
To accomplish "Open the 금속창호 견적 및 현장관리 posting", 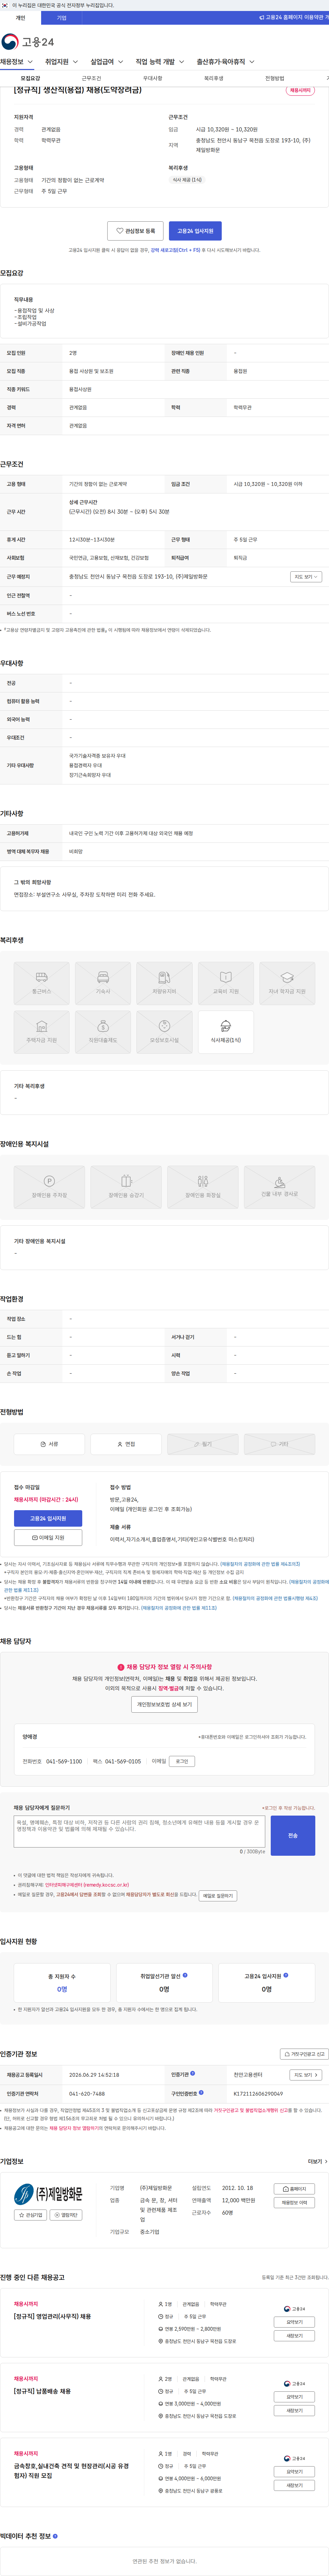I will point(71,2471).
